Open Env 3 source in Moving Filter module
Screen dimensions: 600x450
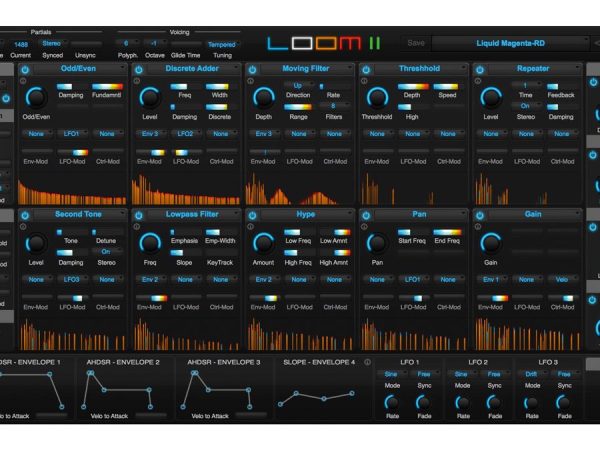coord(264,134)
